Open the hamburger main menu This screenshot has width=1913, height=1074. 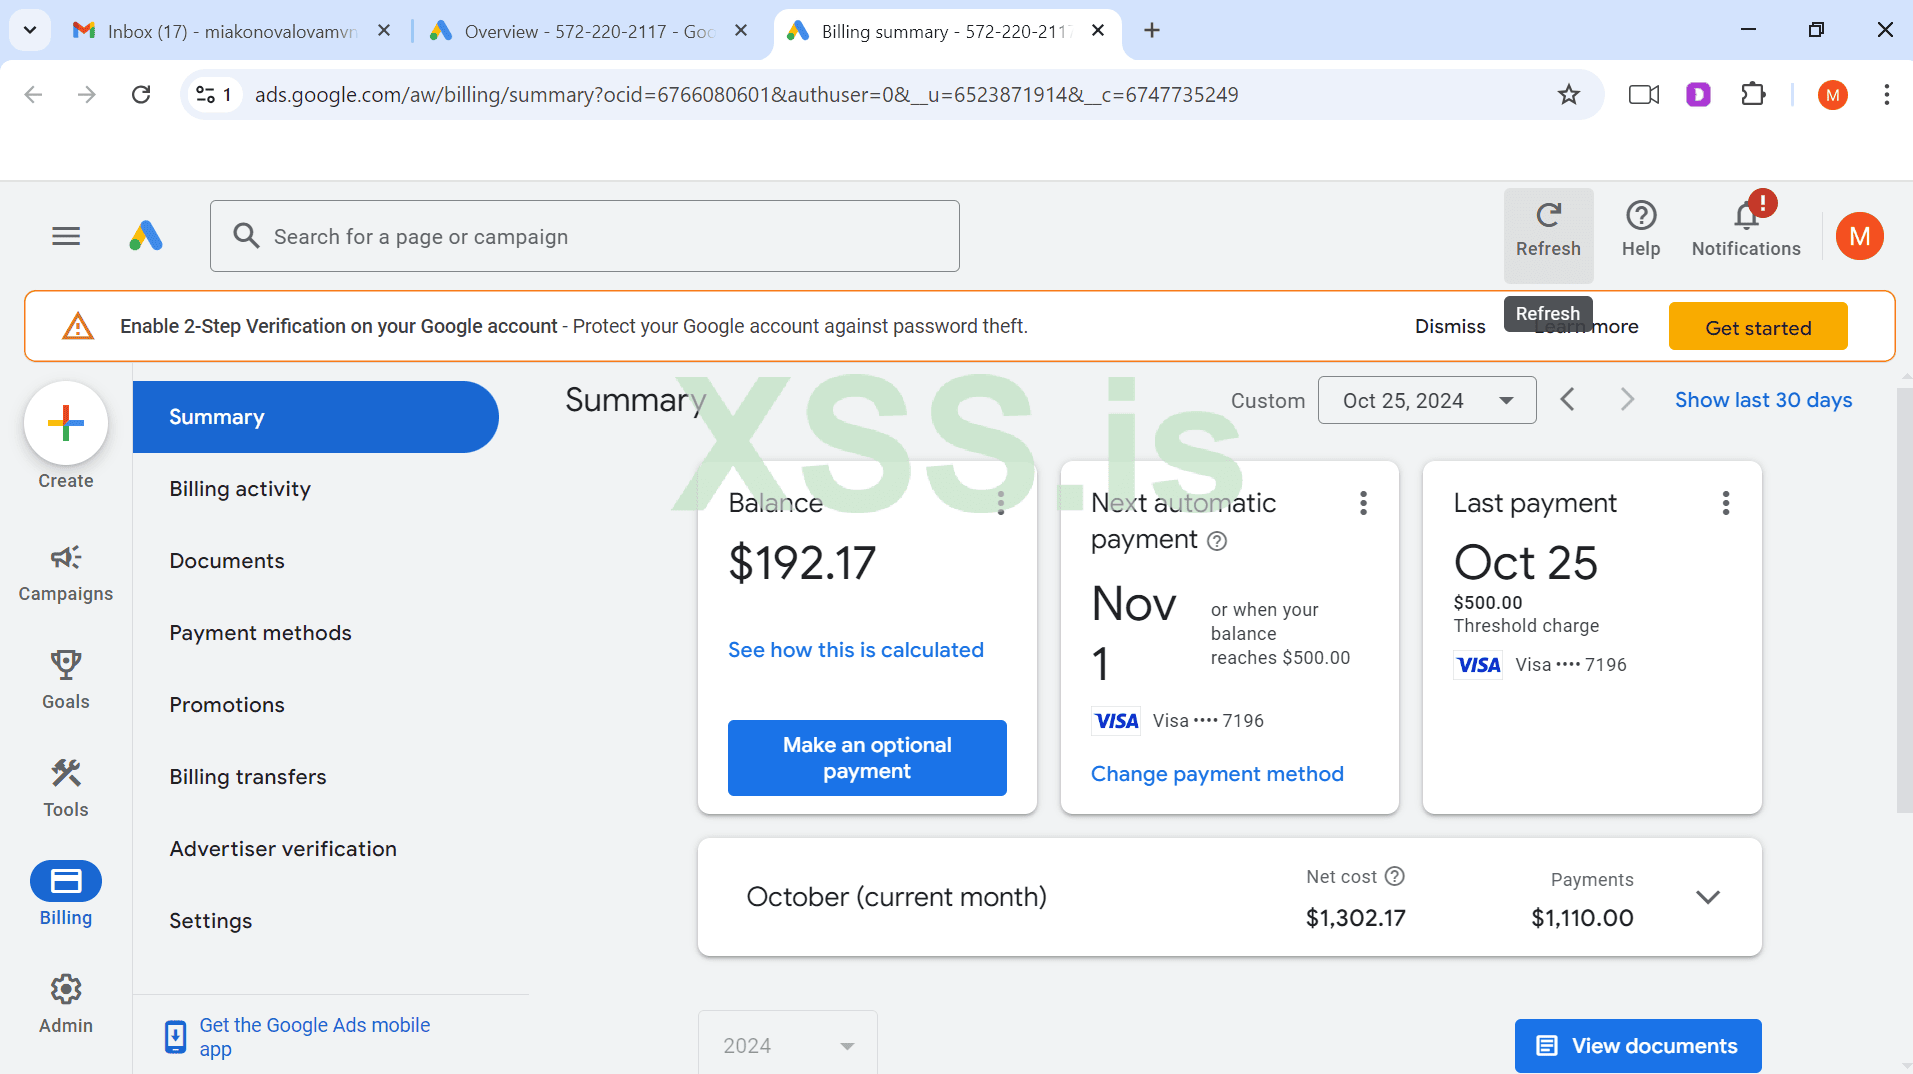[x=66, y=236]
